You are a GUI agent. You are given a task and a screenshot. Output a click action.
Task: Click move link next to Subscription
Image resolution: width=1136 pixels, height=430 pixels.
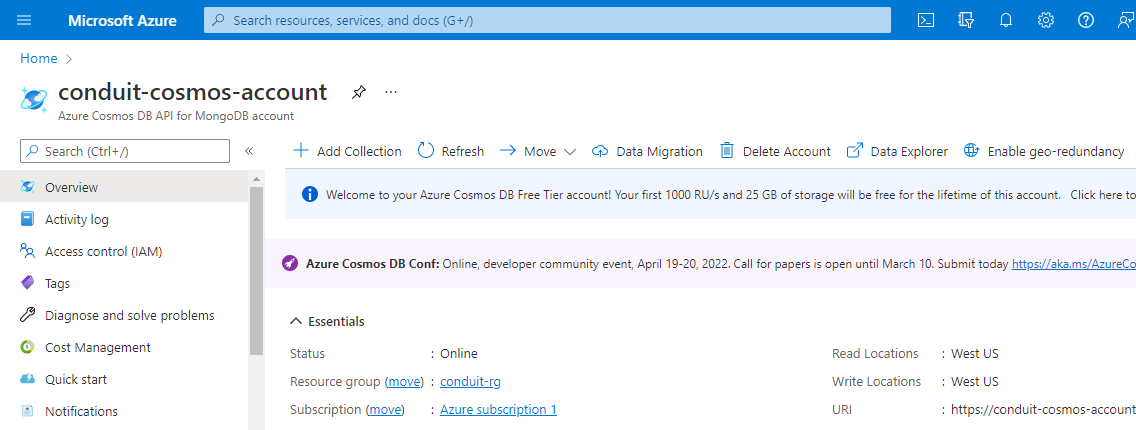tap(385, 410)
